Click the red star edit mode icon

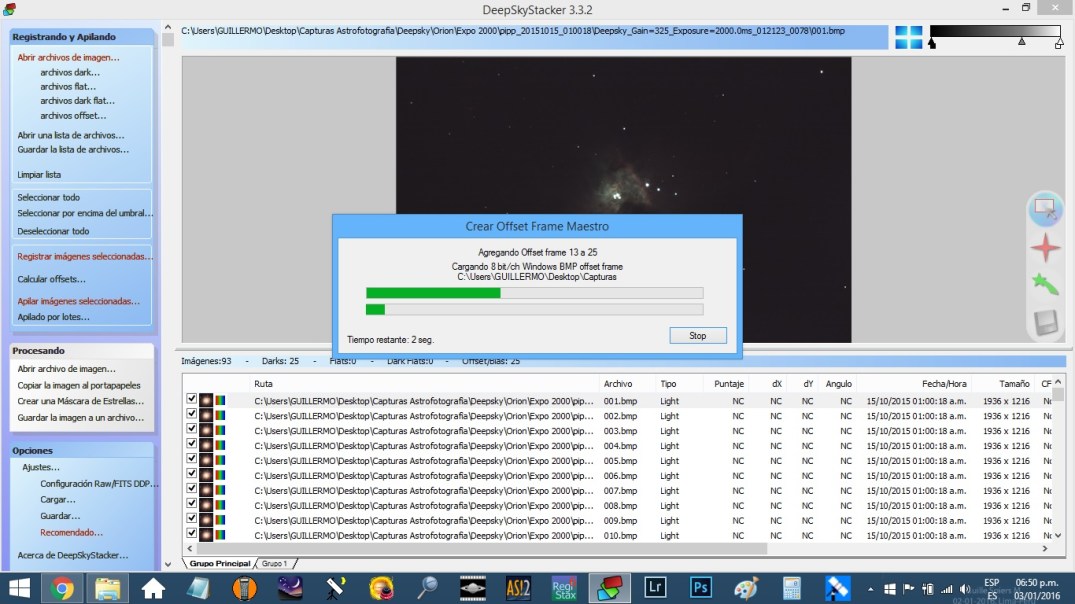(1045, 246)
